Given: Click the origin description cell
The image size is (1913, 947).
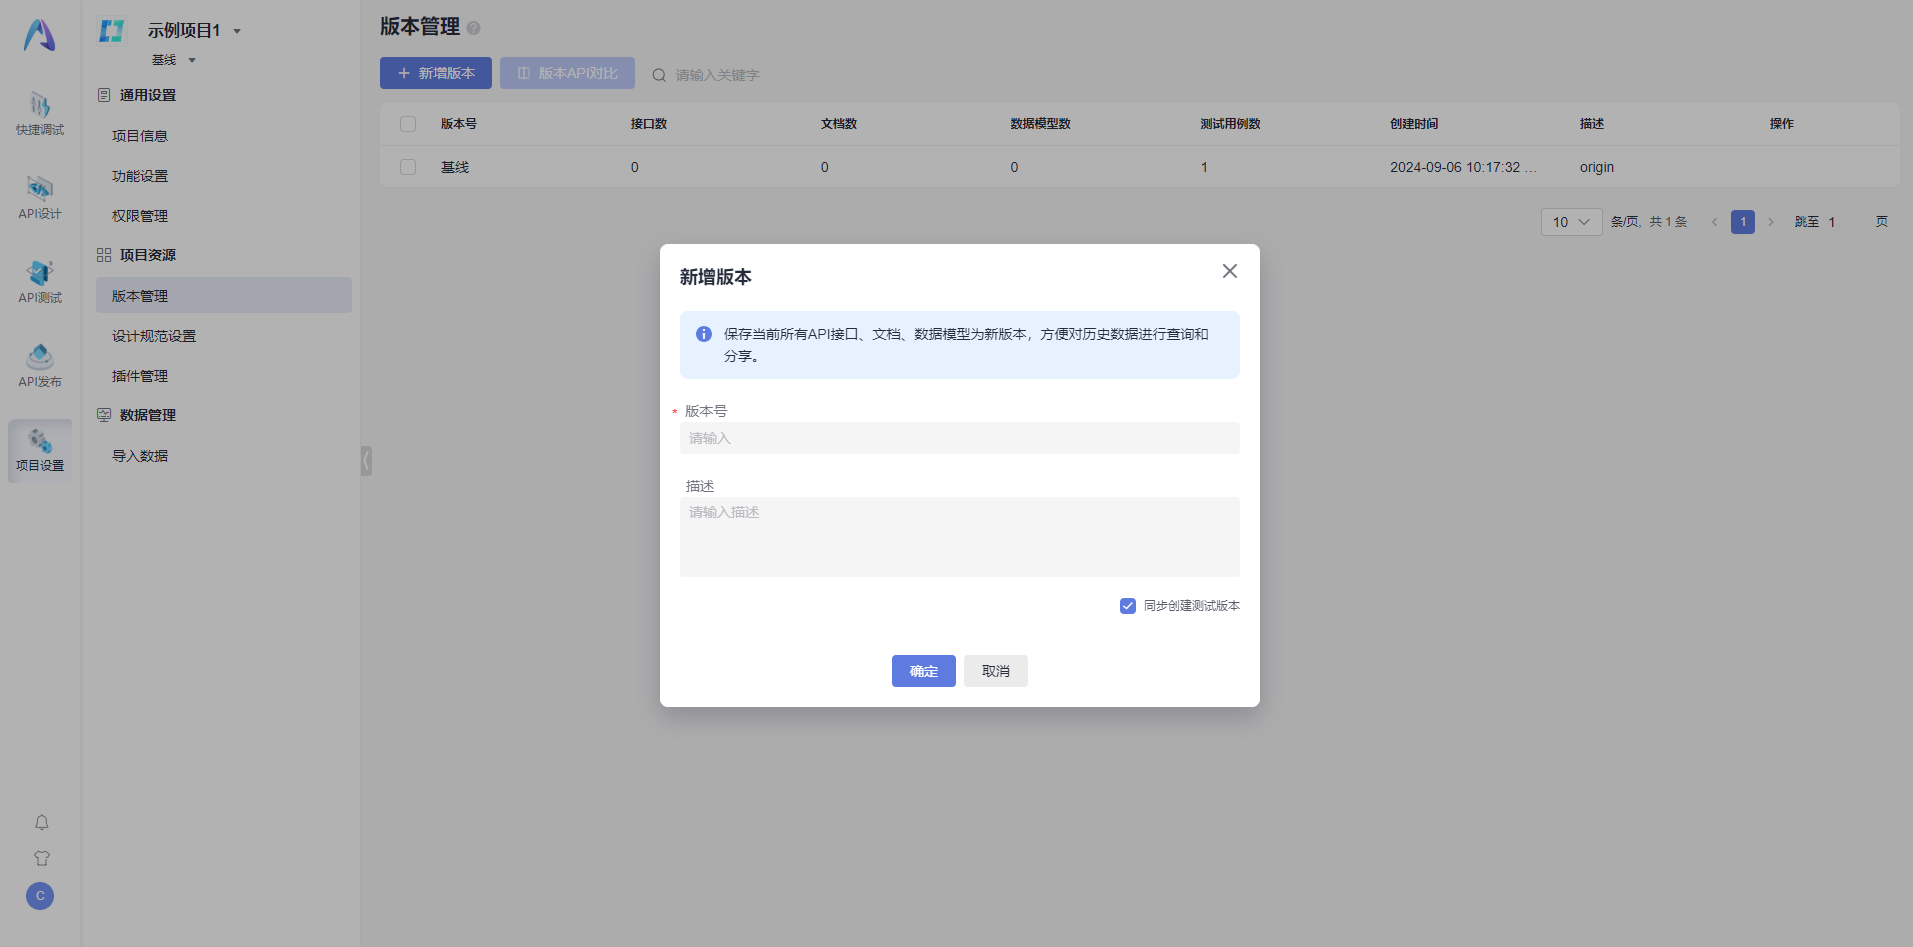Looking at the screenshot, I should (x=1597, y=167).
